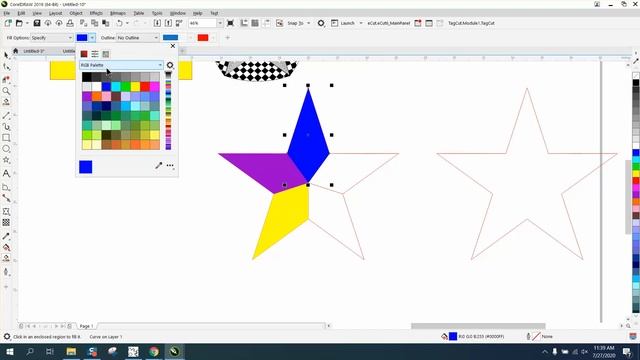640x360 pixels.
Task: Pick the yellow swatch in RGB Palette
Action: [x=135, y=87]
